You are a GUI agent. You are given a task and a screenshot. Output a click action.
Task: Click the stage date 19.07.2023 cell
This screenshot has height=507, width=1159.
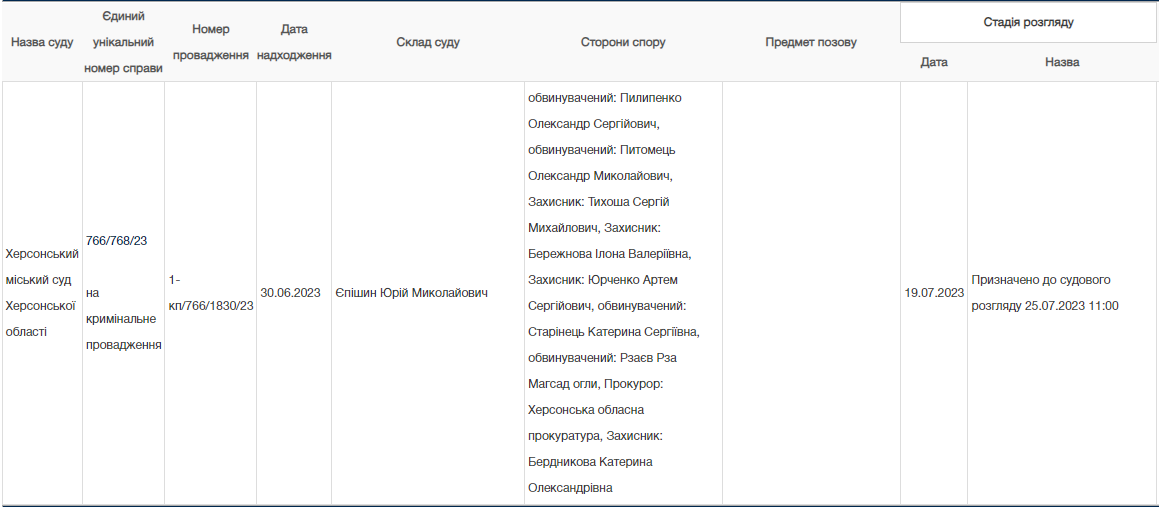point(933,293)
